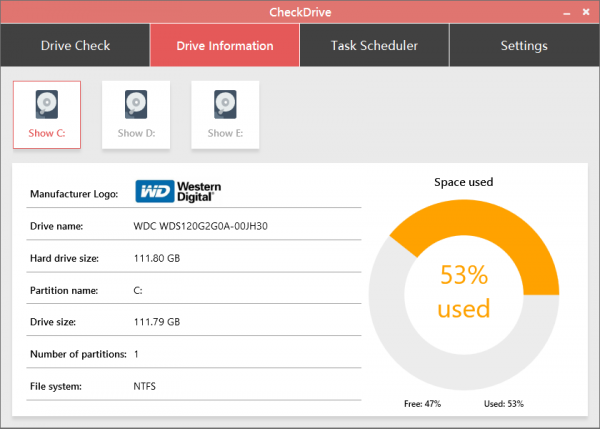Switch to the Drive Check tab
Viewport: 600px width, 429px height.
[x=75, y=46]
